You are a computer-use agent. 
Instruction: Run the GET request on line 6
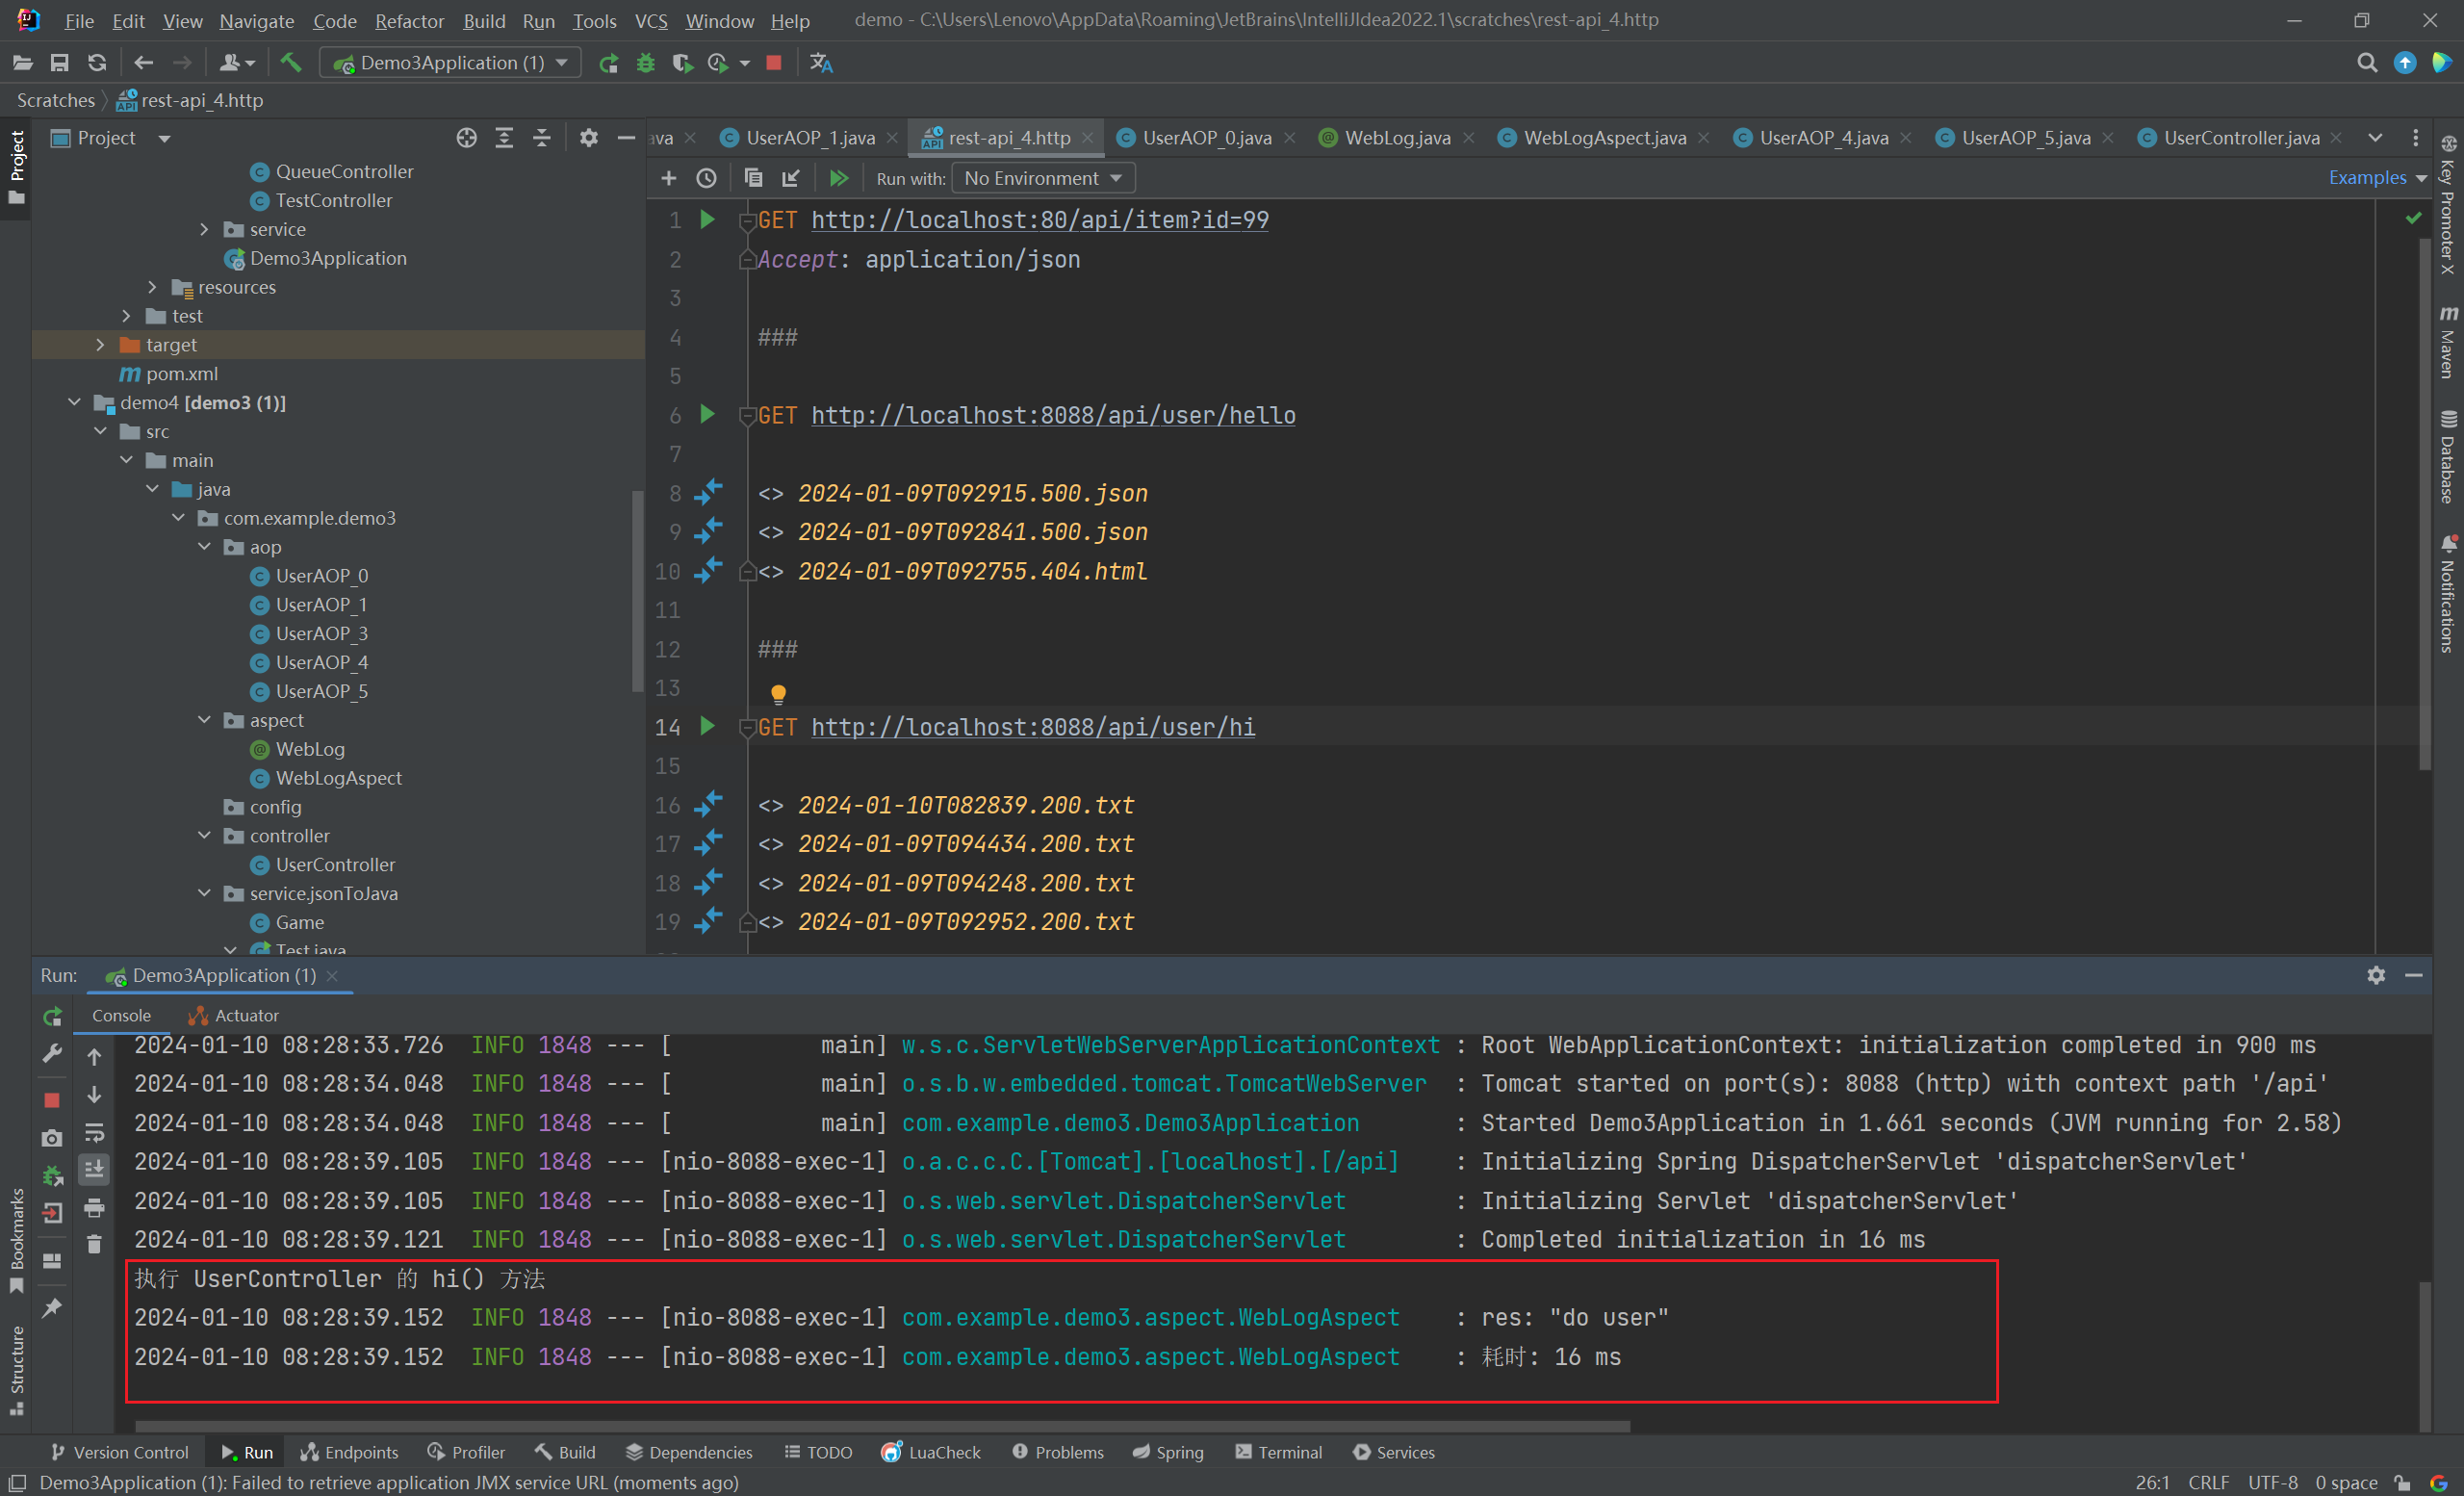[x=707, y=414]
